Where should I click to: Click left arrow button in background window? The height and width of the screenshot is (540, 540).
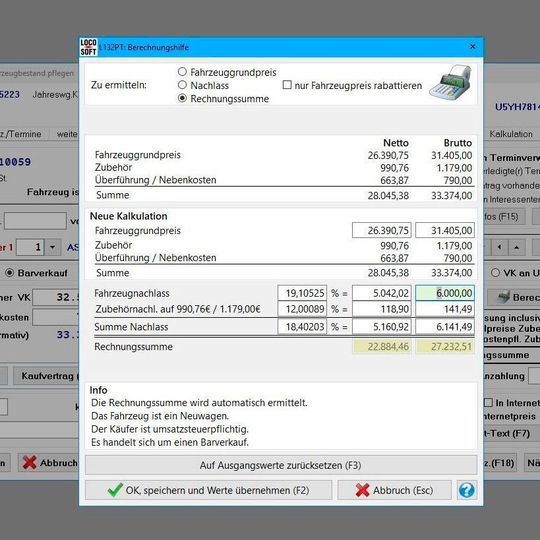coord(499,247)
